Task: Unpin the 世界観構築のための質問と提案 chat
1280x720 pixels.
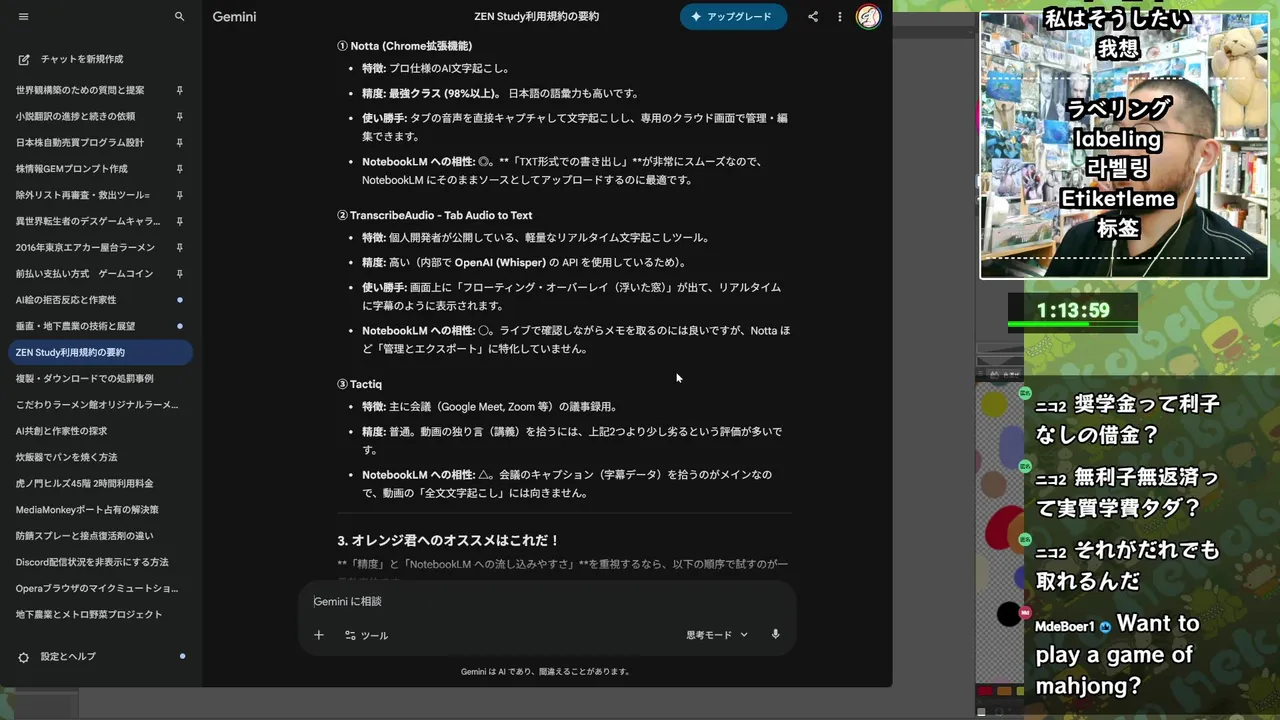Action: point(180,90)
